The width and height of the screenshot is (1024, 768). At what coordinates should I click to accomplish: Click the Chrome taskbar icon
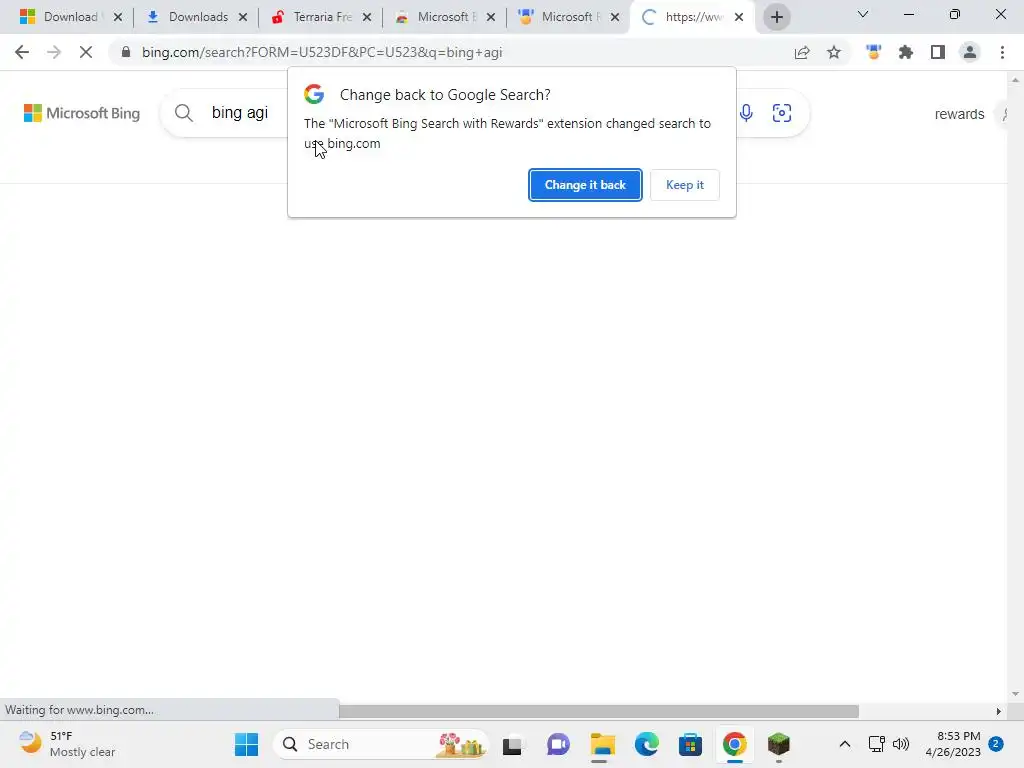click(x=735, y=744)
